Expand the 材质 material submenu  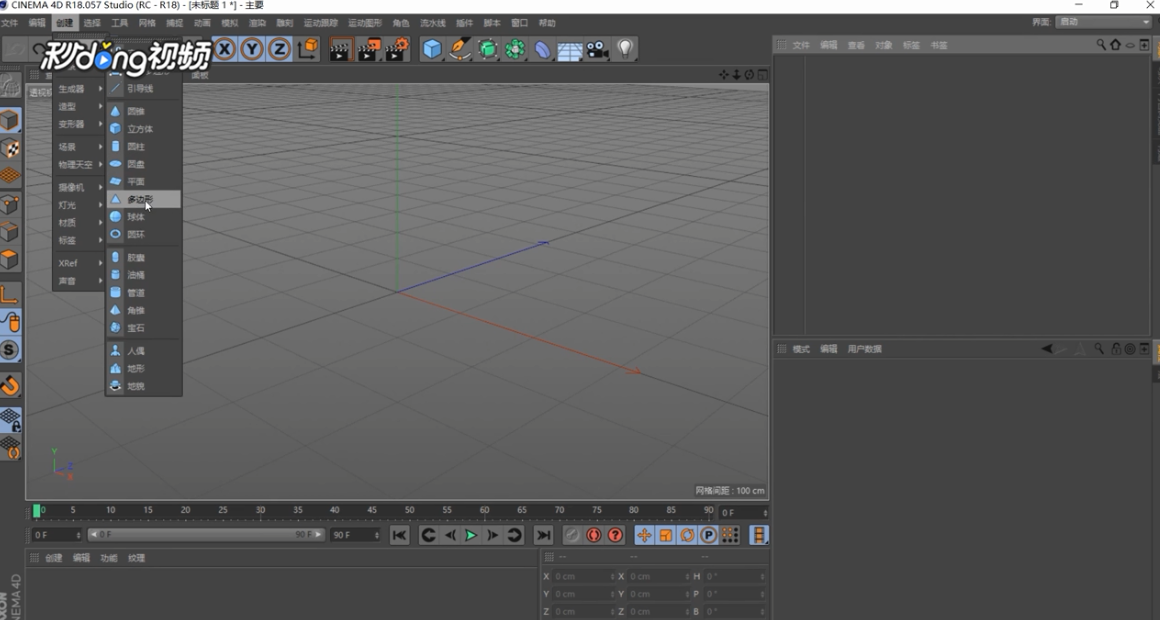click(x=79, y=223)
